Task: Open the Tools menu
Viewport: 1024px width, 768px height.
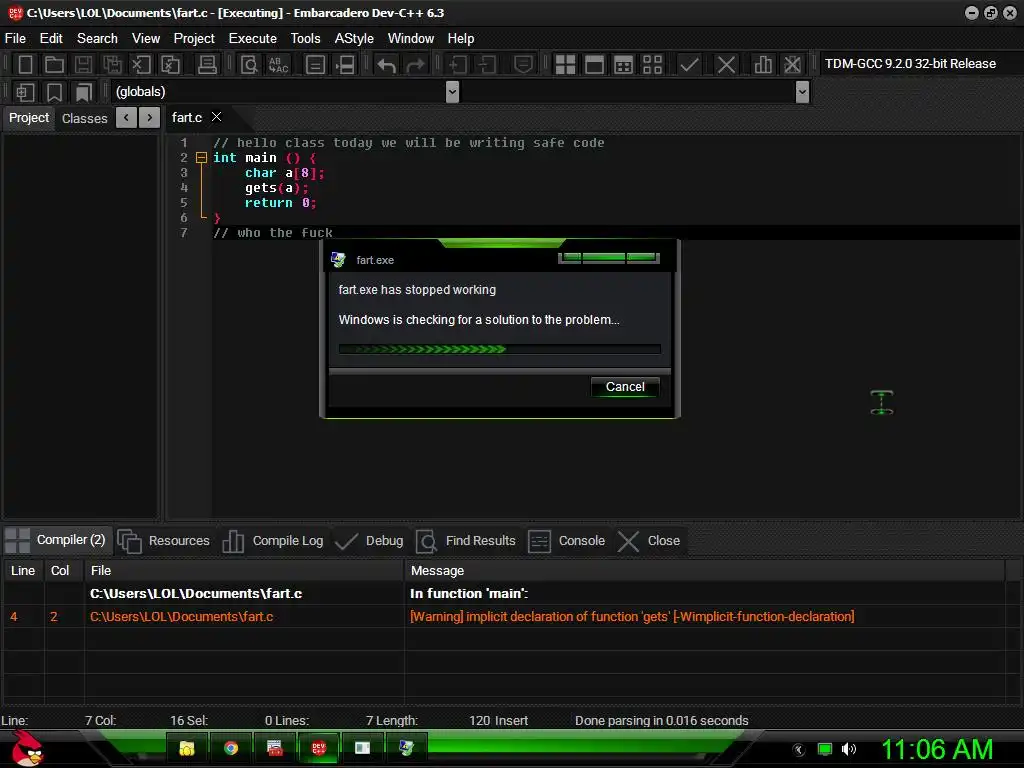Action: (x=306, y=39)
